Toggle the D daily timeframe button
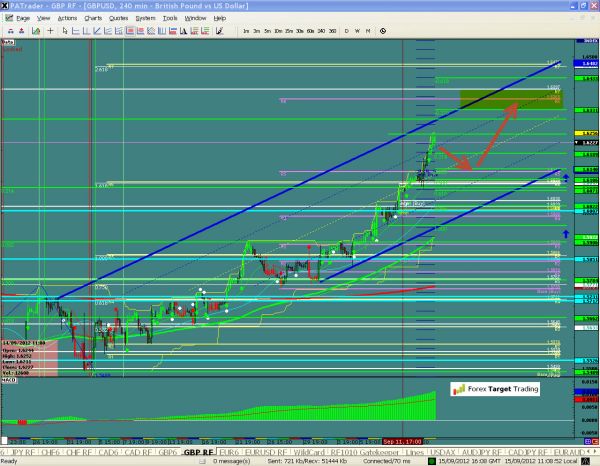This screenshot has height=466, width=600. (x=345, y=32)
